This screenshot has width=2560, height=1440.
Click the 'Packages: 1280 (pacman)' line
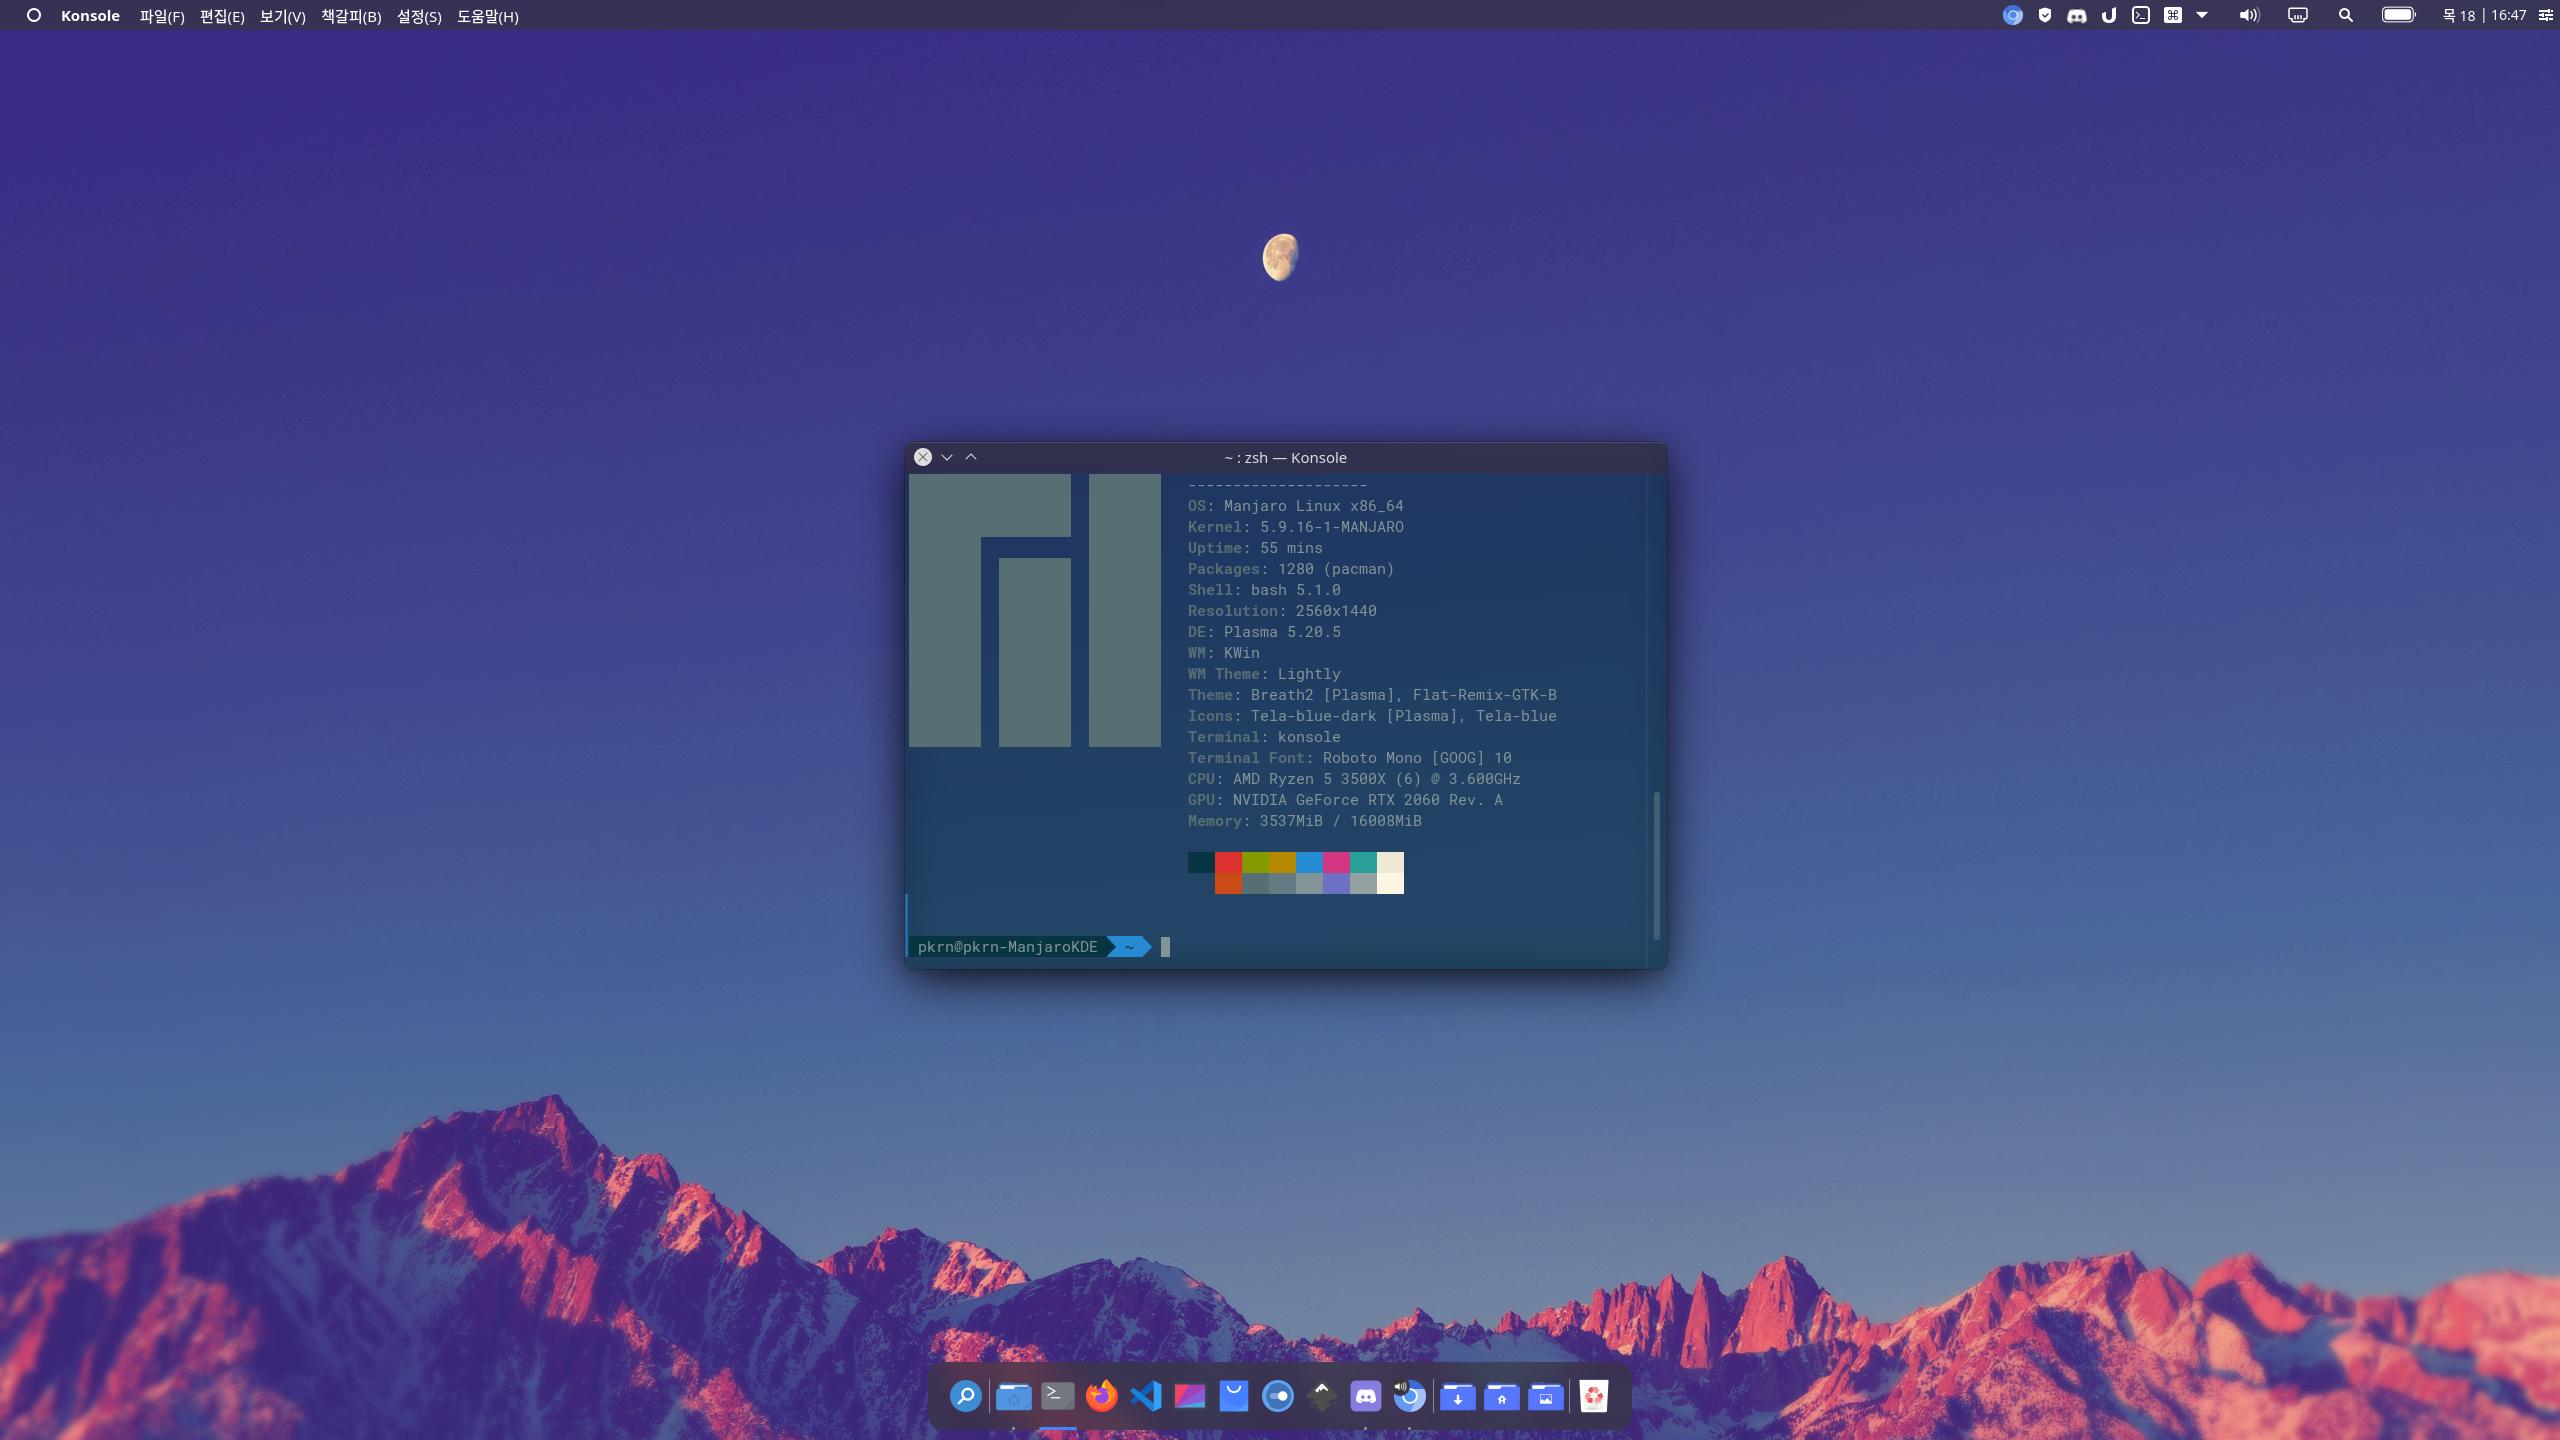pos(1290,569)
